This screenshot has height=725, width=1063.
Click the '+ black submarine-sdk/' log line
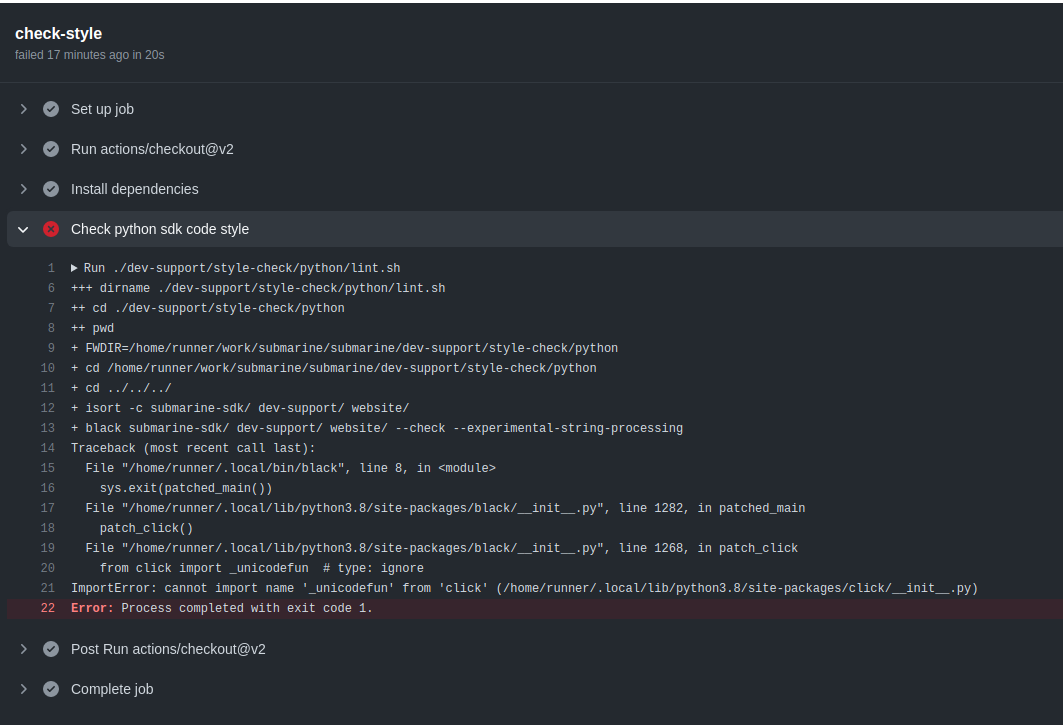(x=377, y=429)
